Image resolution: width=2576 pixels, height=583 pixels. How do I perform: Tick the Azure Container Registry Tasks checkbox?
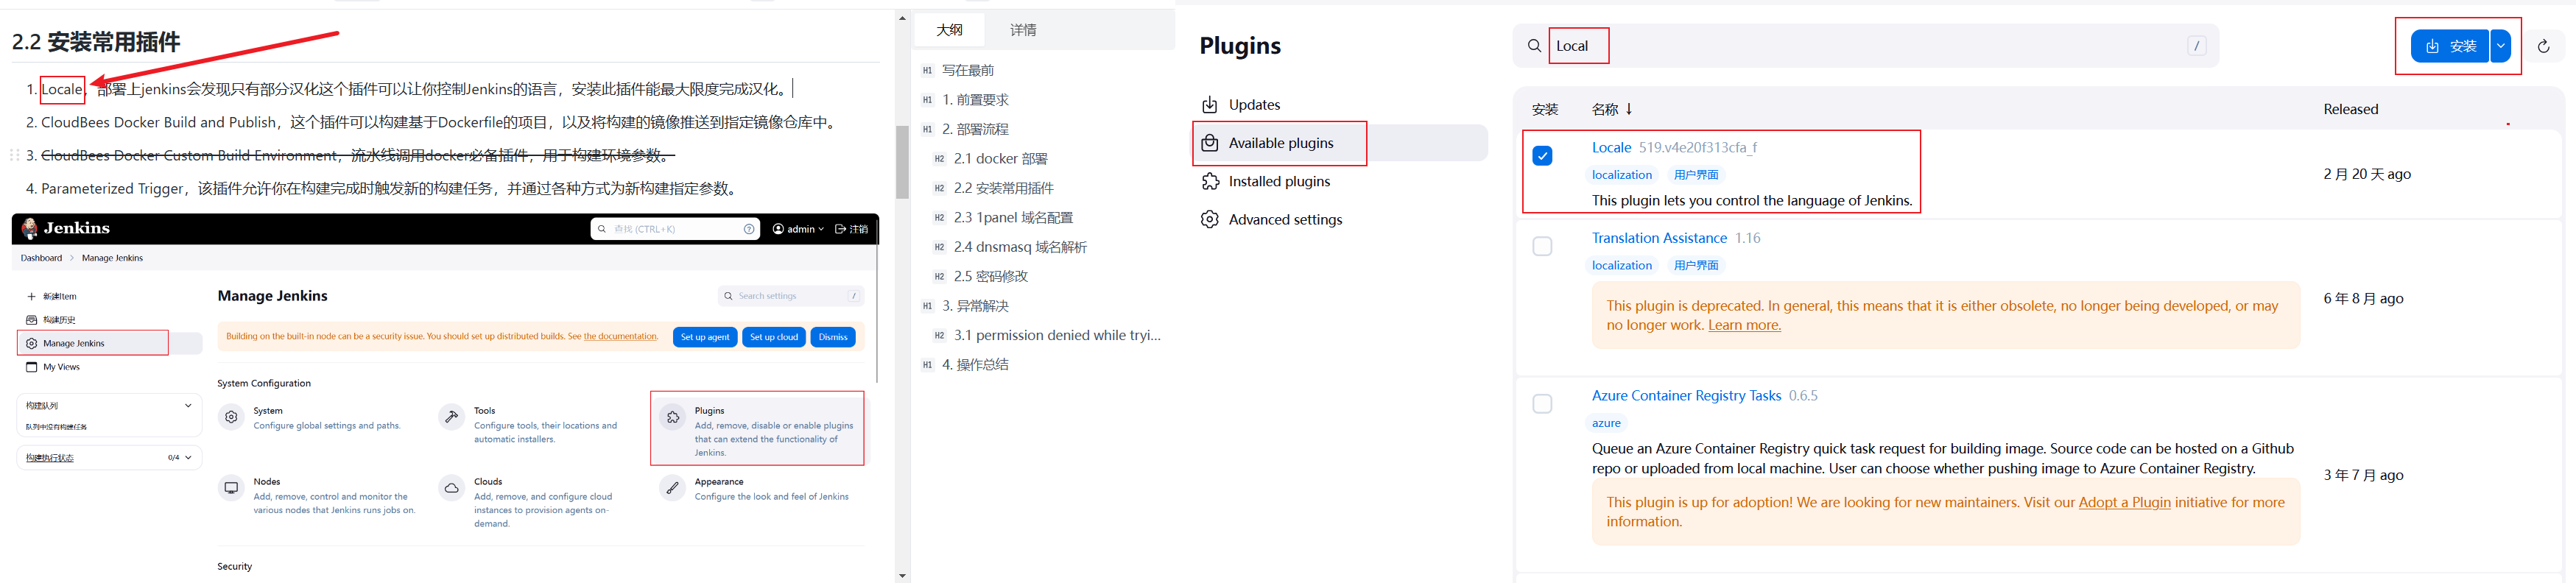point(1542,404)
